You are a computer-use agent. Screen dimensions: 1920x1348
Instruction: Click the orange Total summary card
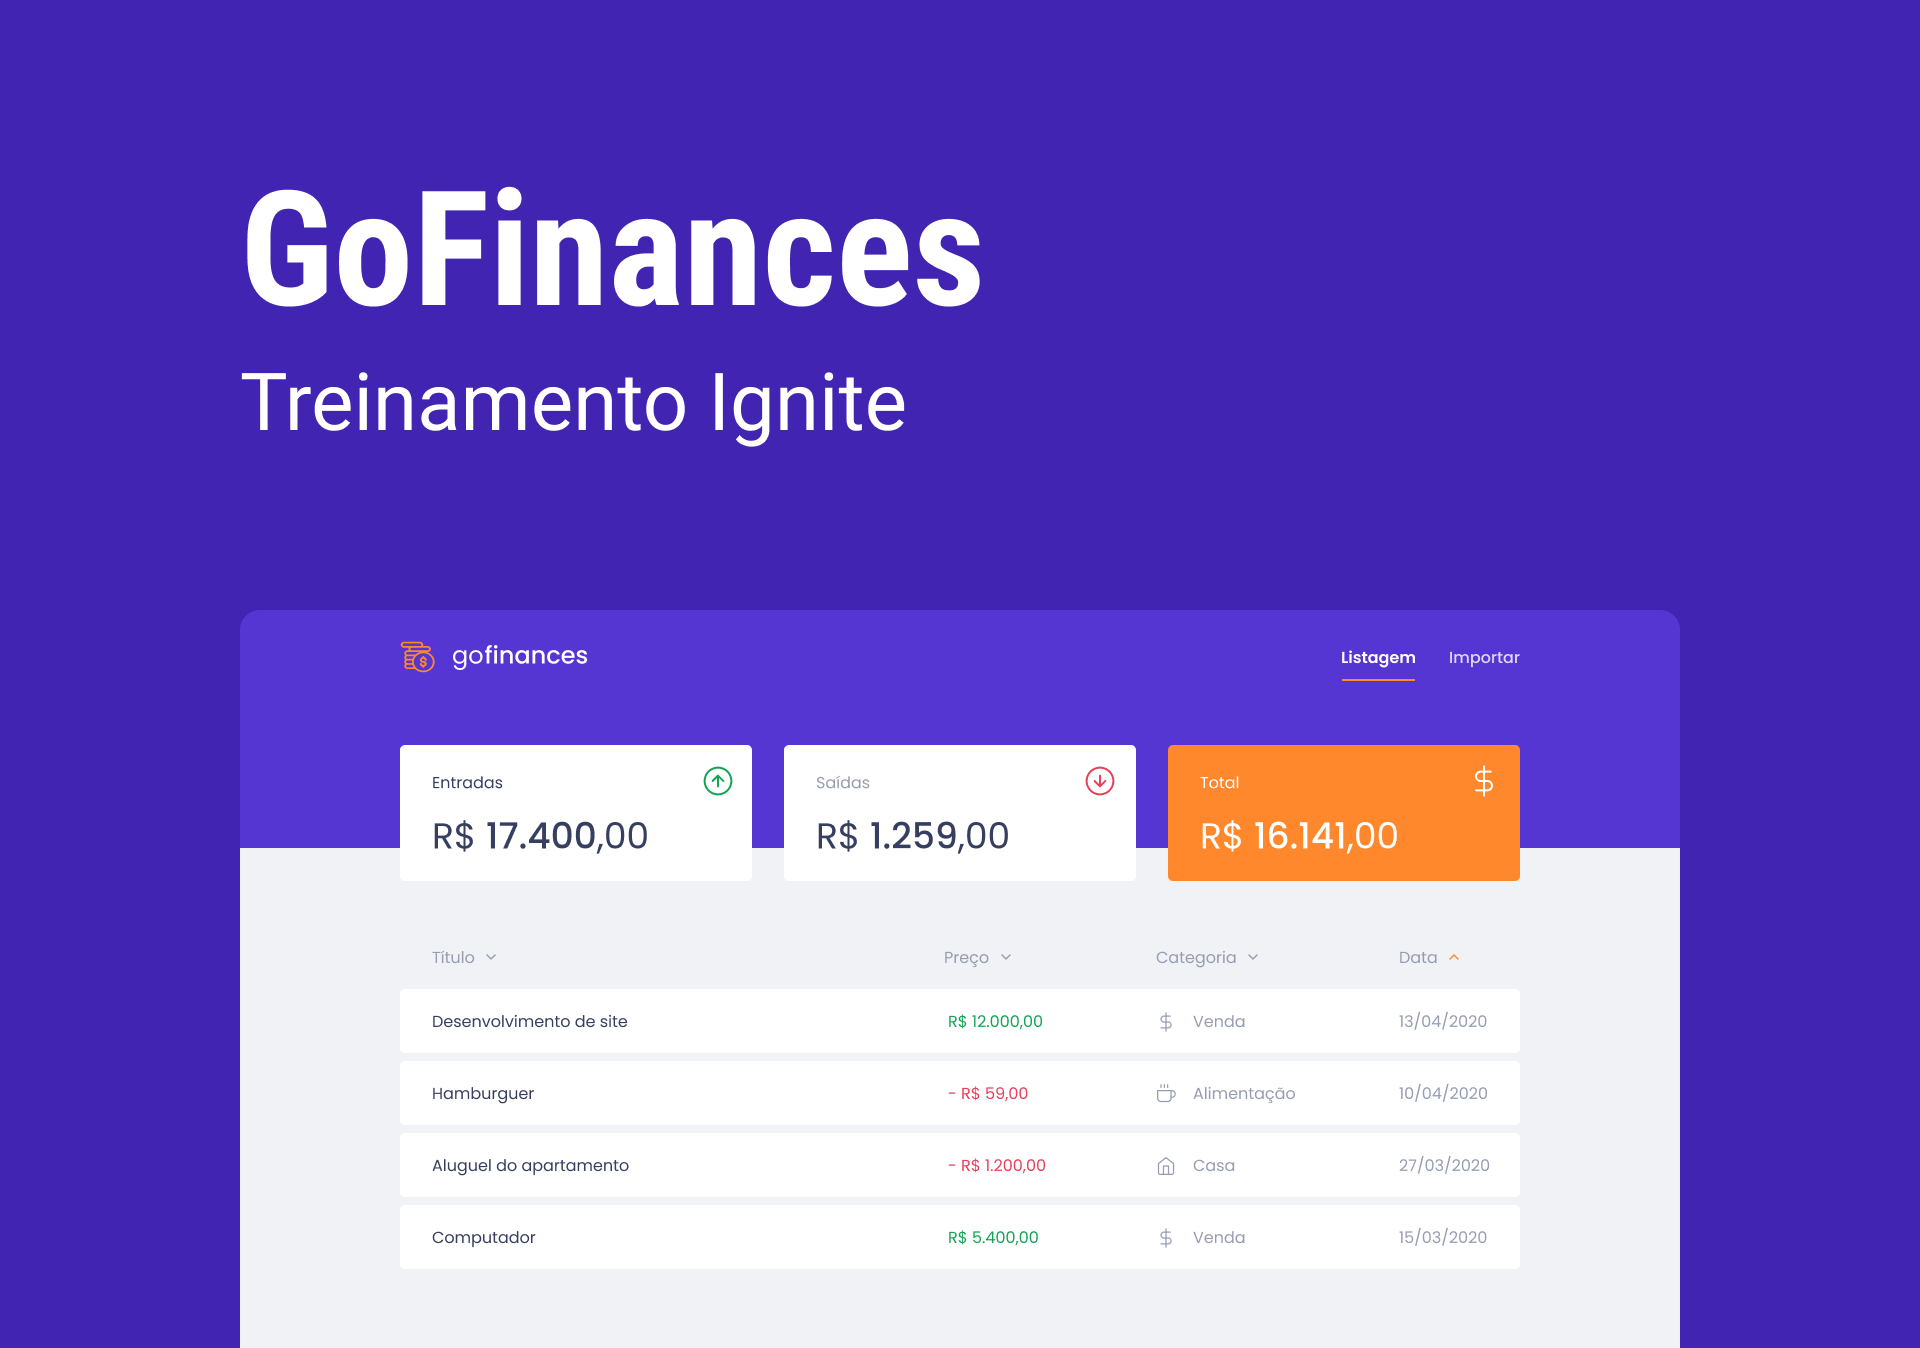[x=1343, y=813]
